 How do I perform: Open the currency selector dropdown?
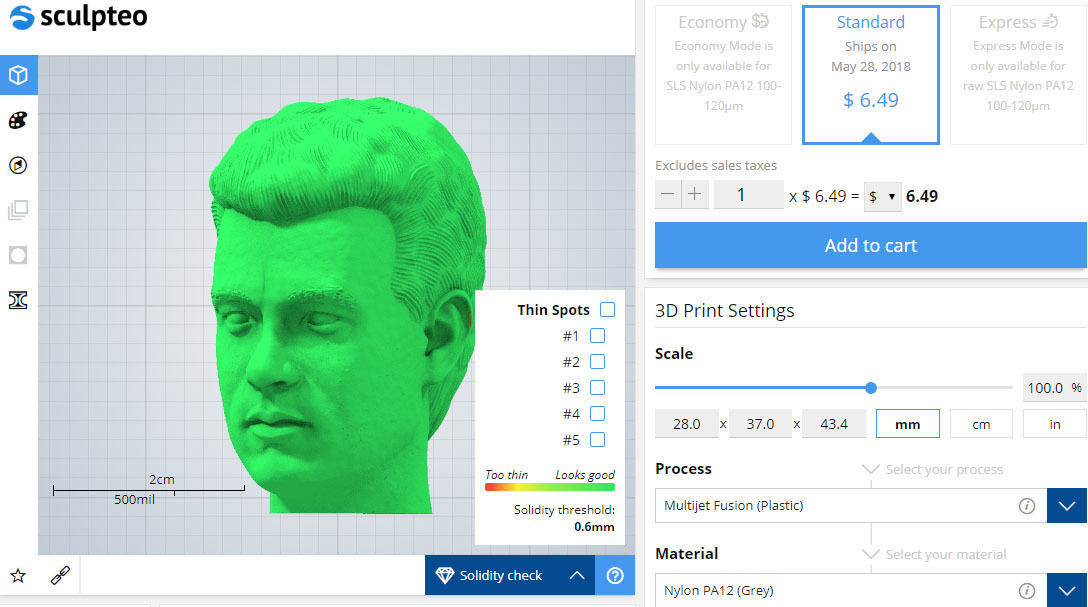click(883, 197)
